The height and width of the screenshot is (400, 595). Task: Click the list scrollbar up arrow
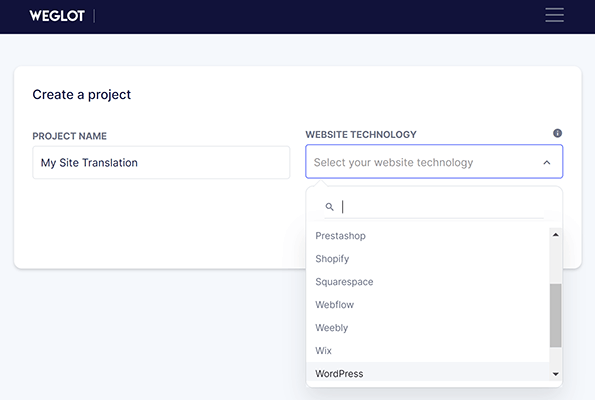pos(556,235)
